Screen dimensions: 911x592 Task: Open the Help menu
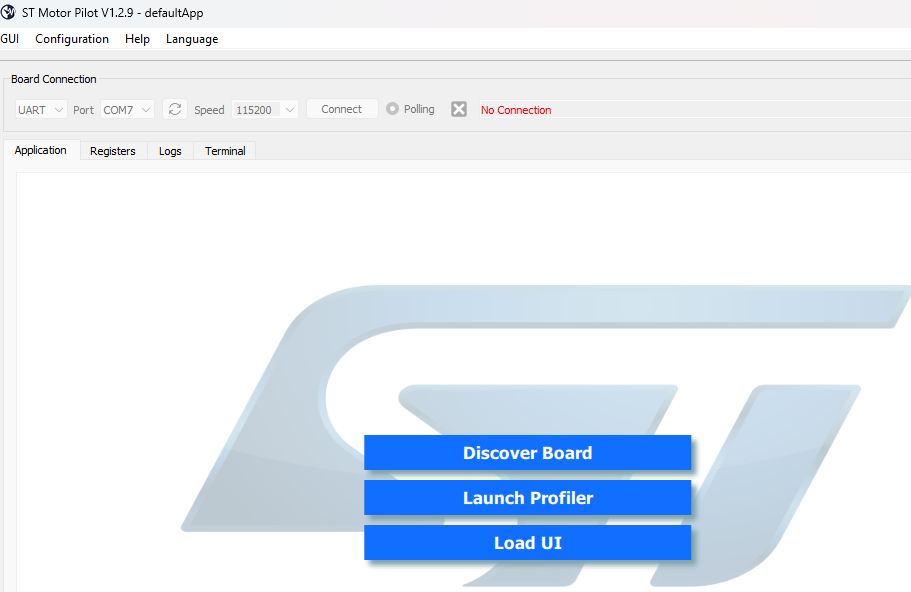coord(137,39)
